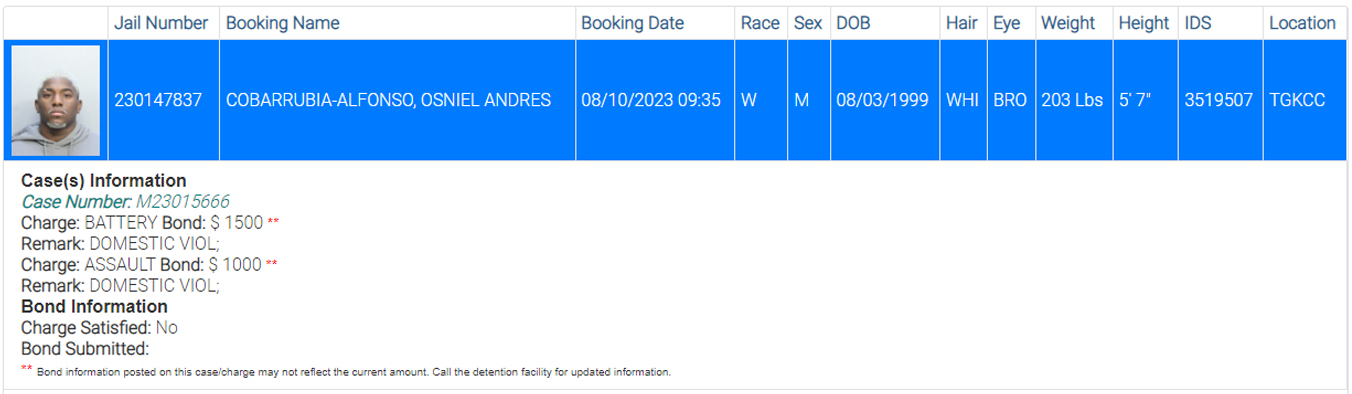
Task: Sort by Jail Number column header
Action: tap(162, 23)
